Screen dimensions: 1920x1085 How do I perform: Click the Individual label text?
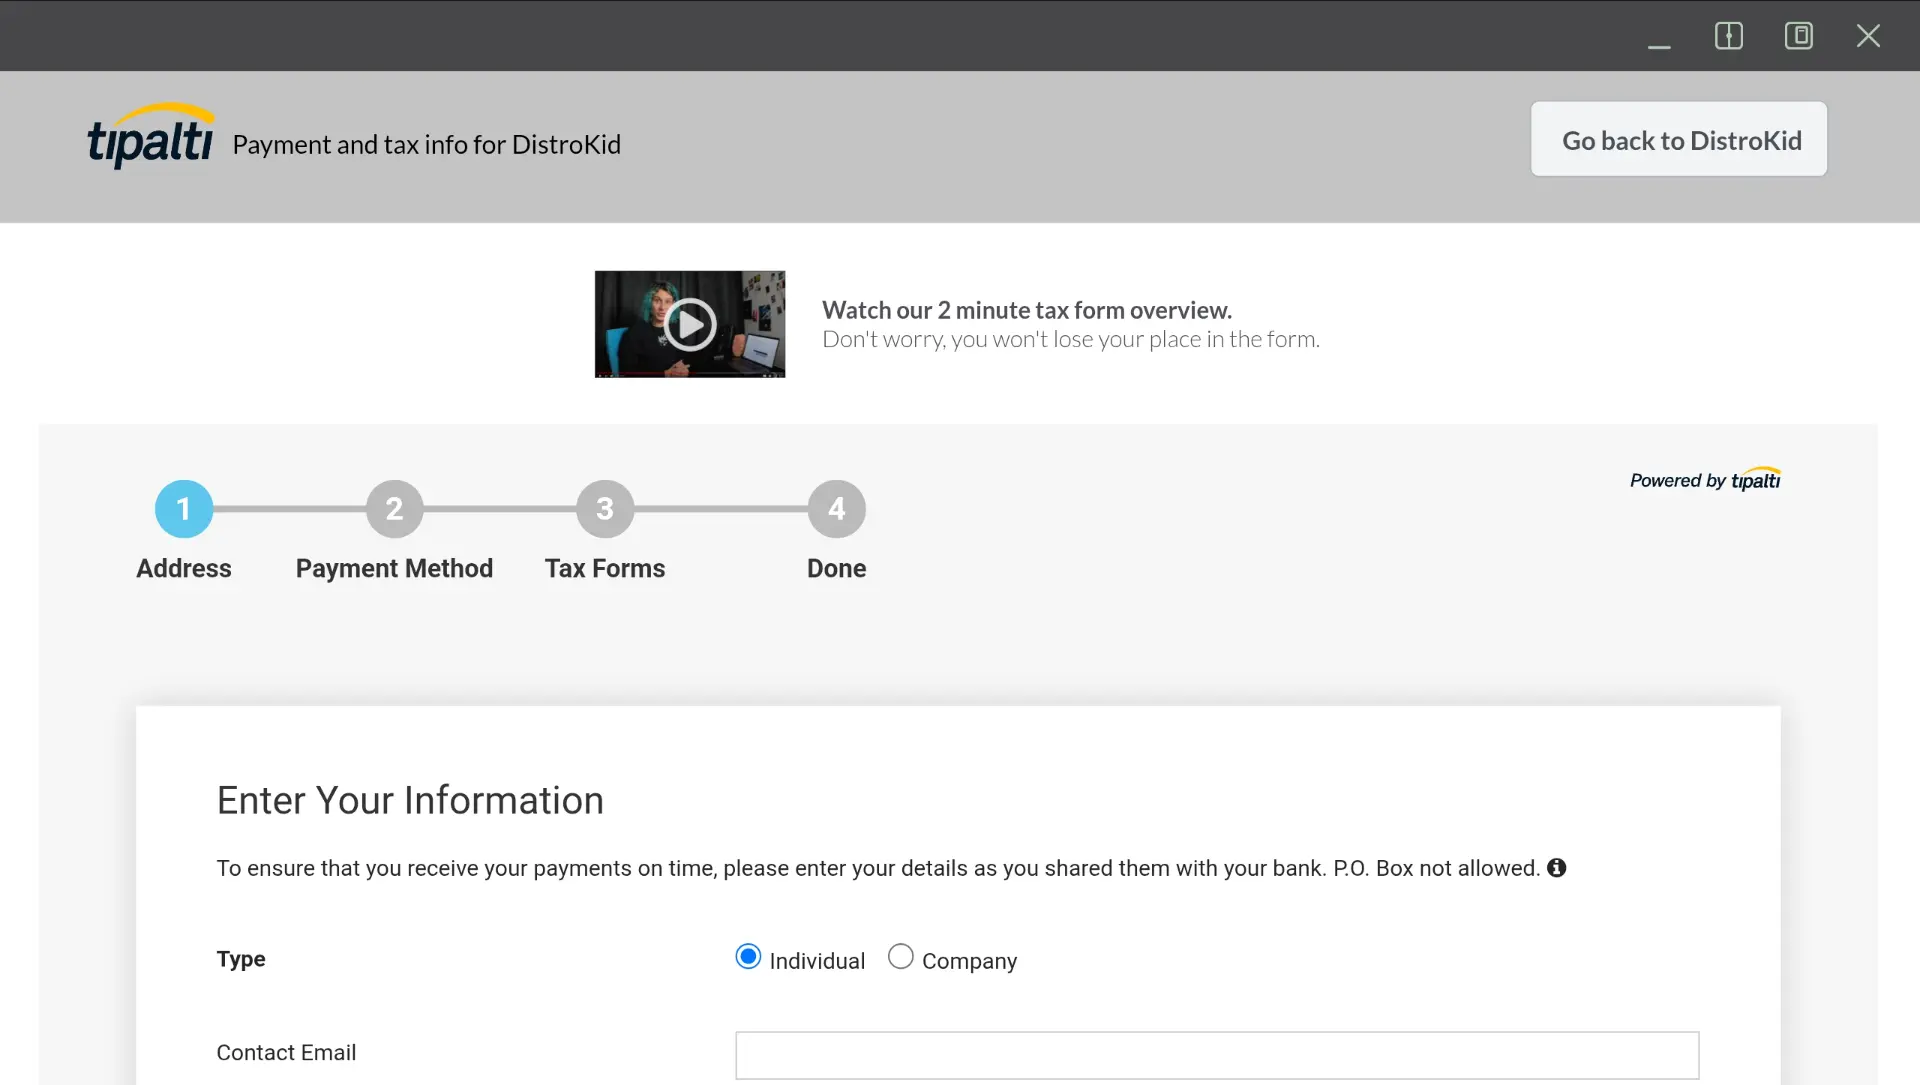tap(817, 961)
